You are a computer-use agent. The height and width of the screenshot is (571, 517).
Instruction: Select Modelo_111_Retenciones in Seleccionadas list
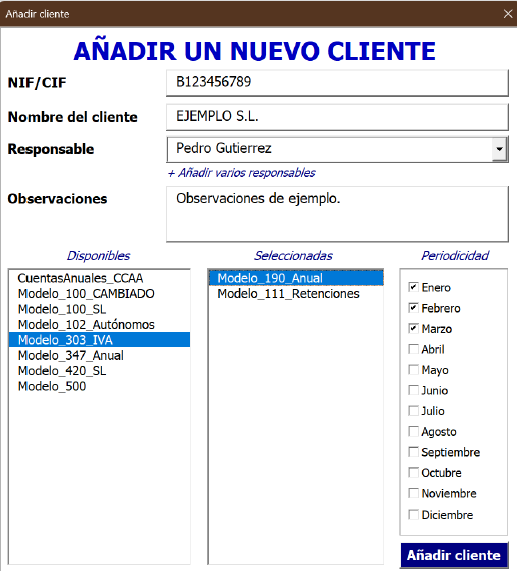(x=296, y=294)
